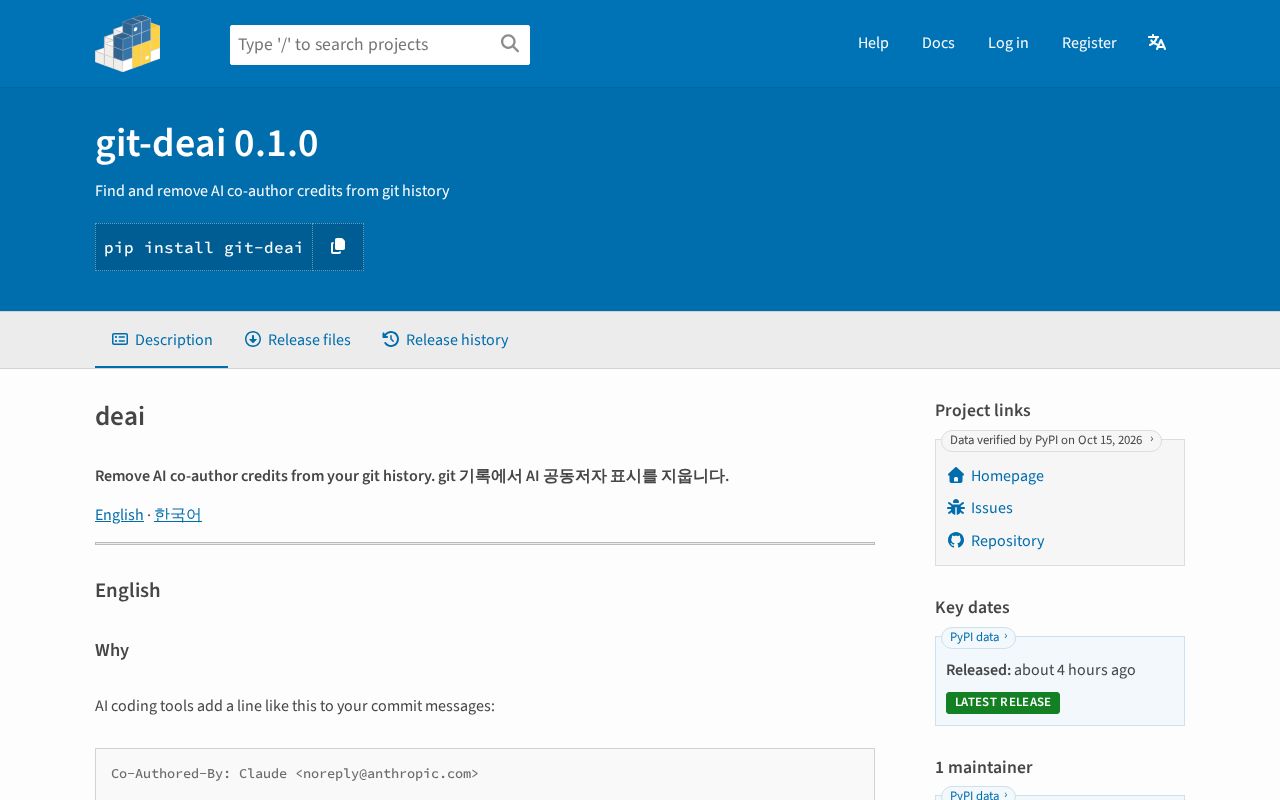Click the 'Why' heading
This screenshot has height=800, width=1280.
point(112,649)
